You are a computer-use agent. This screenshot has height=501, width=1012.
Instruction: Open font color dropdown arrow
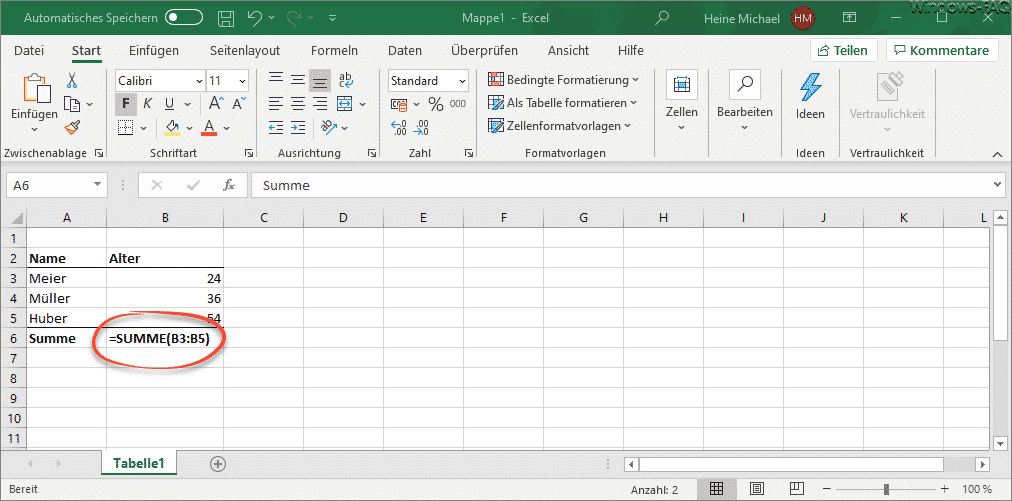227,128
